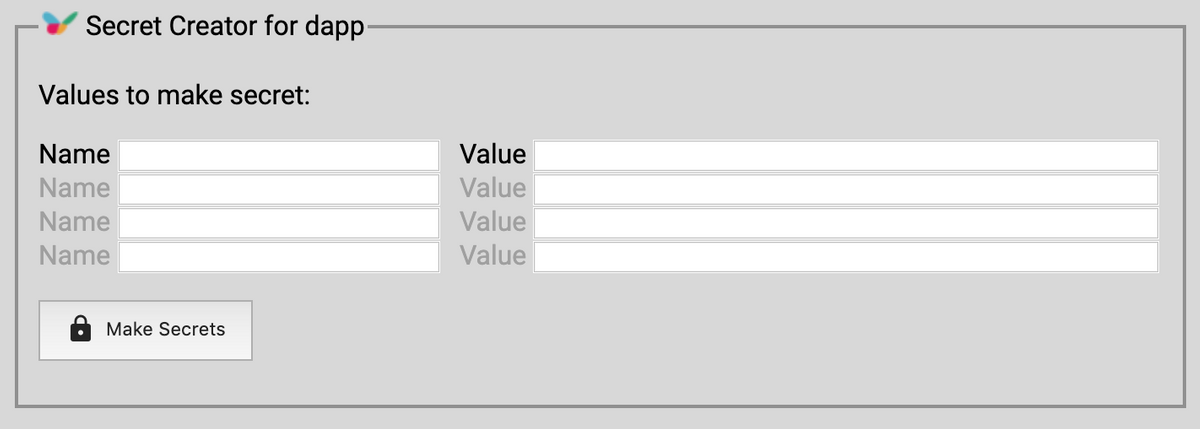The width and height of the screenshot is (1200, 429).
Task: Focus the second row Name input field
Action: click(x=279, y=189)
